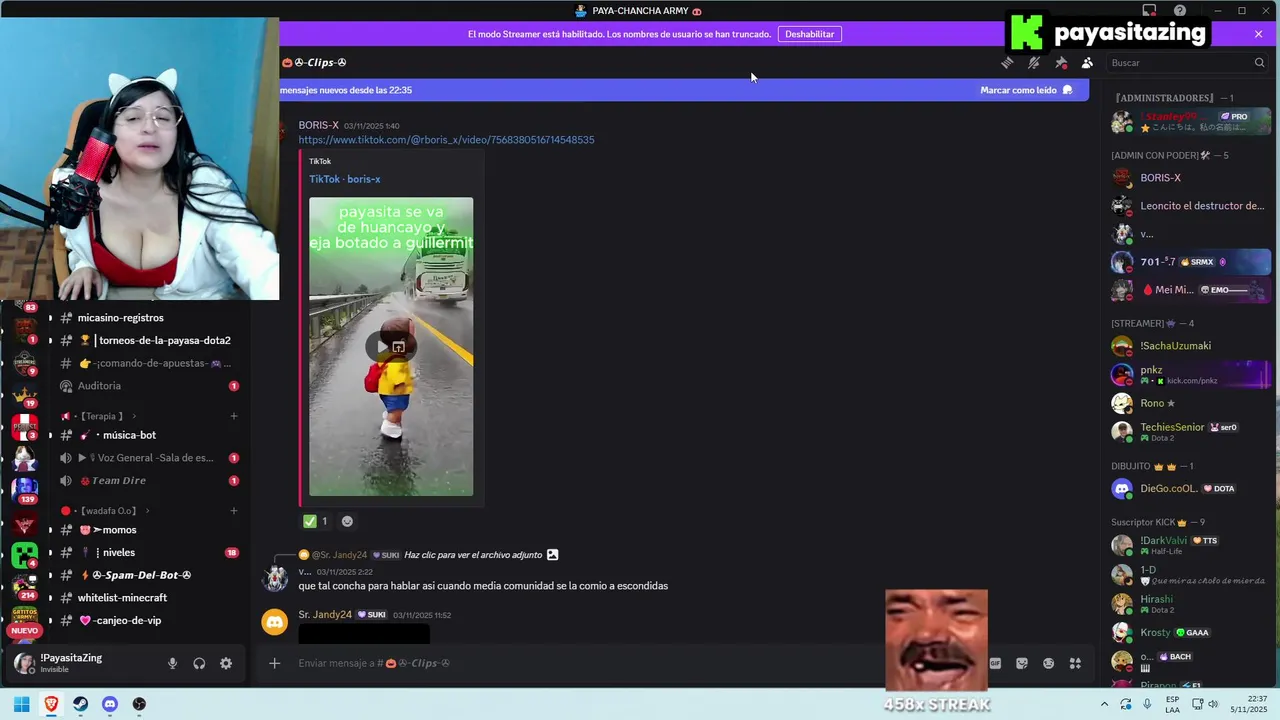Open BORIS-X message author name

pos(318,125)
